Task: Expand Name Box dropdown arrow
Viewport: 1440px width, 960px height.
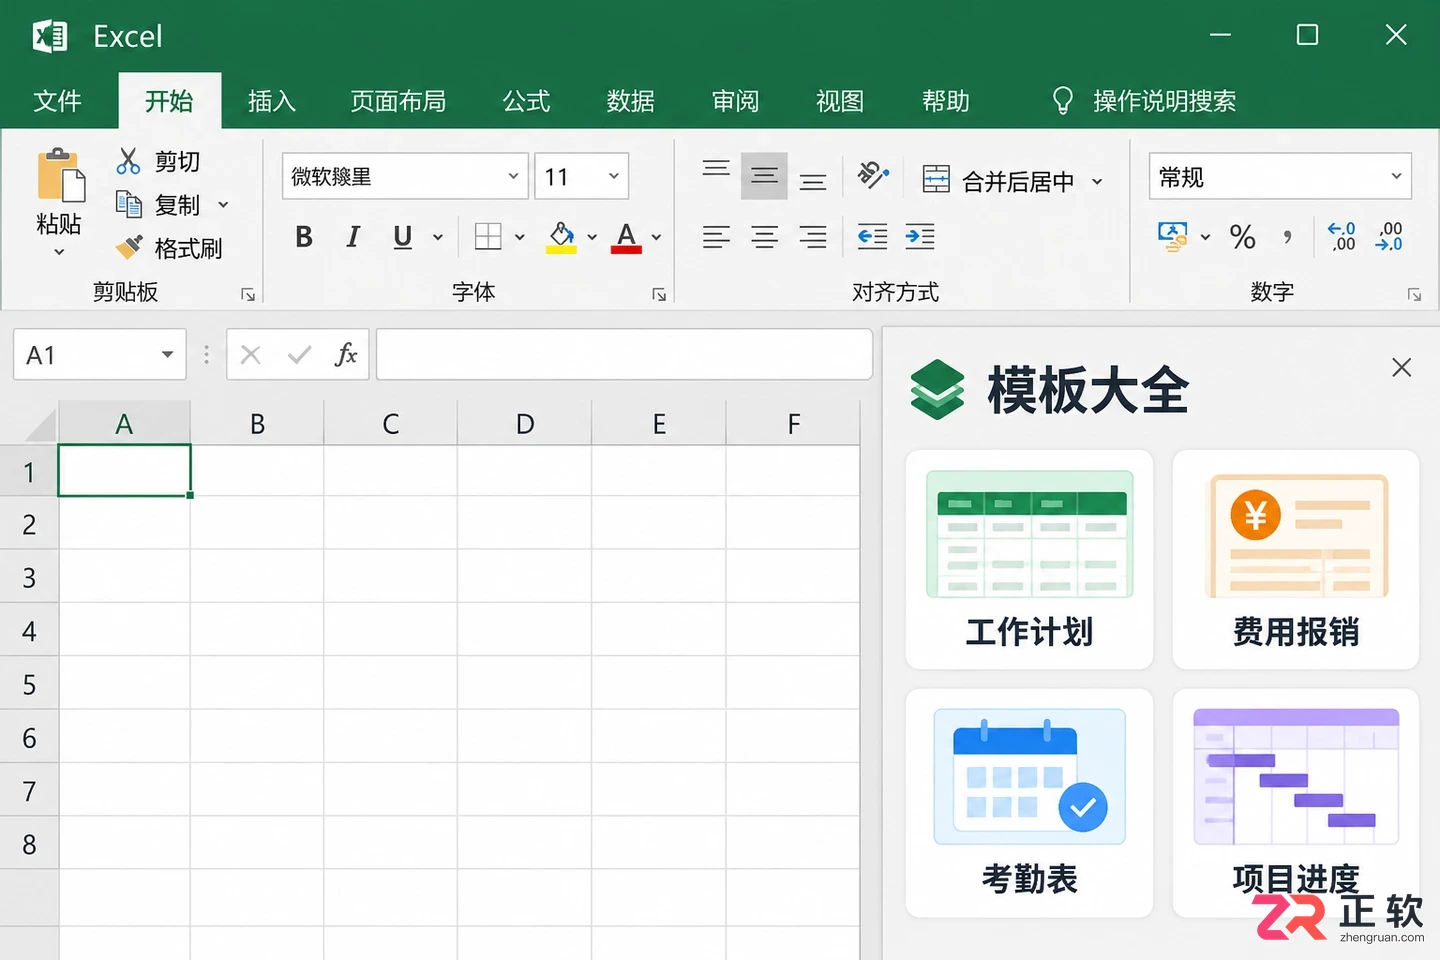Action: point(167,355)
